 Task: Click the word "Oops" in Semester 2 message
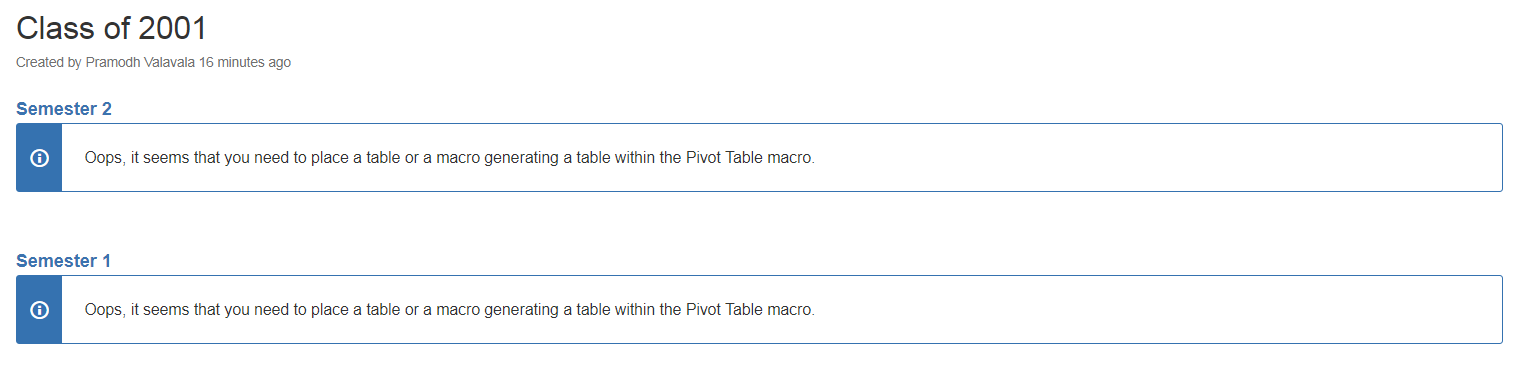(x=103, y=158)
